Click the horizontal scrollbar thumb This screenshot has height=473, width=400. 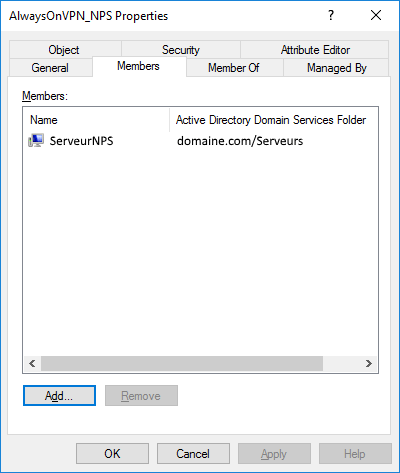[182, 363]
